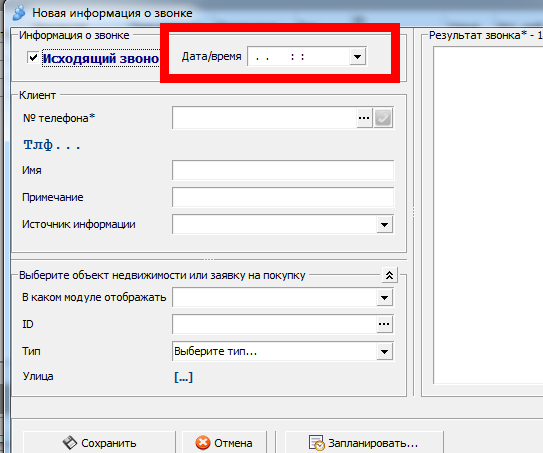Click into the Имя text field
543x453 pixels.
(283, 170)
